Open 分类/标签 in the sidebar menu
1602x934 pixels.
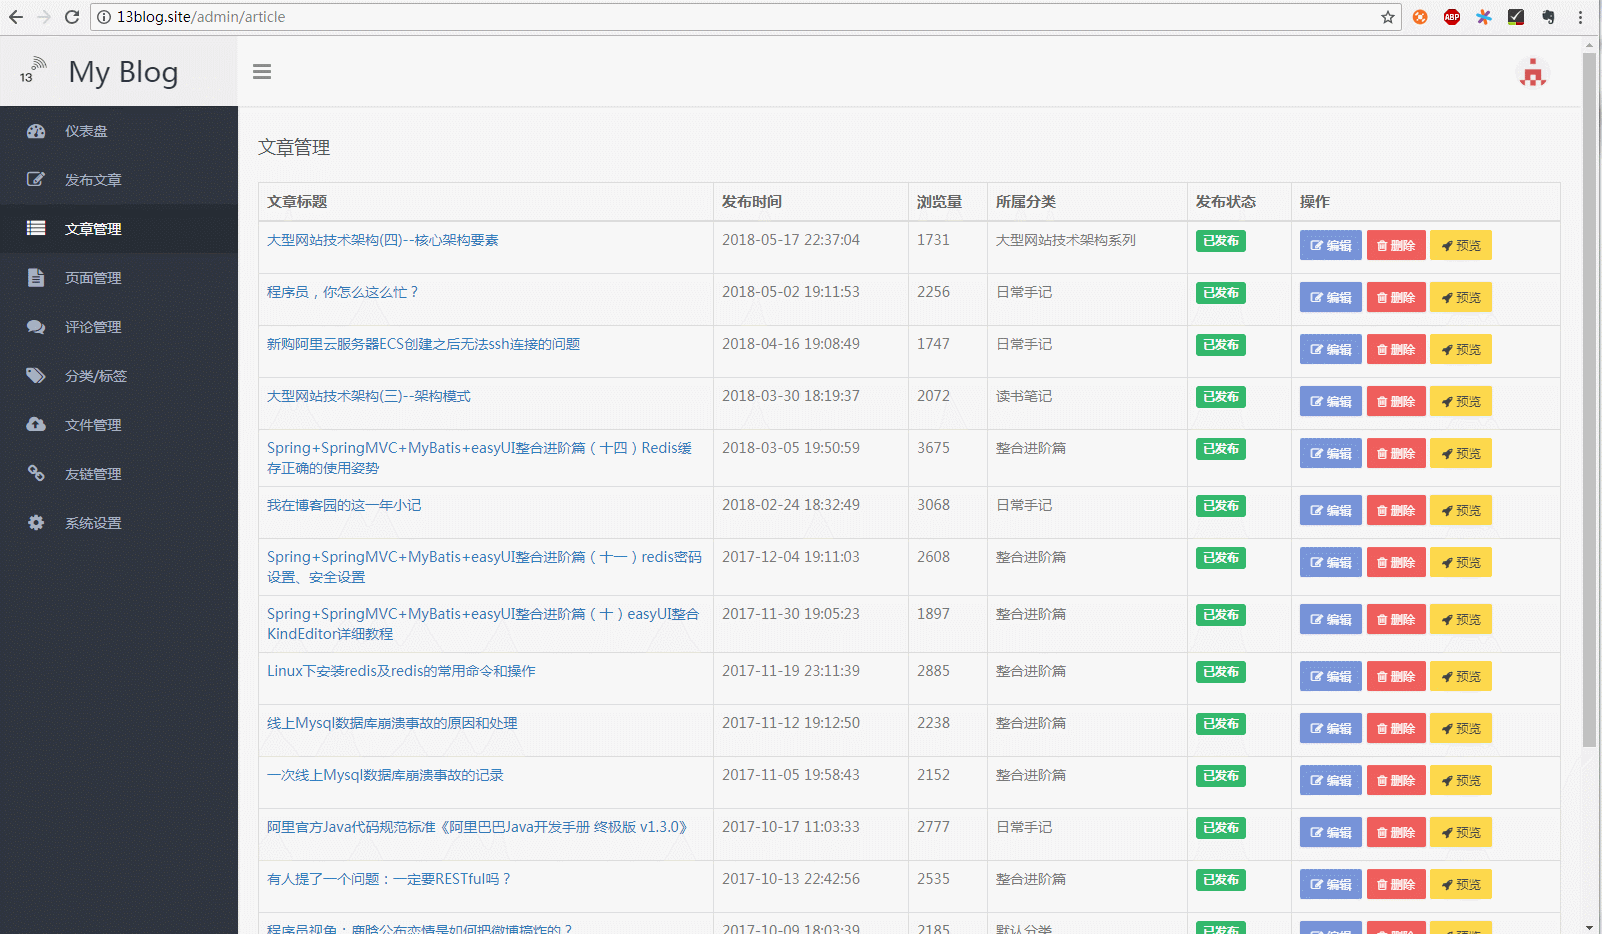tap(96, 376)
